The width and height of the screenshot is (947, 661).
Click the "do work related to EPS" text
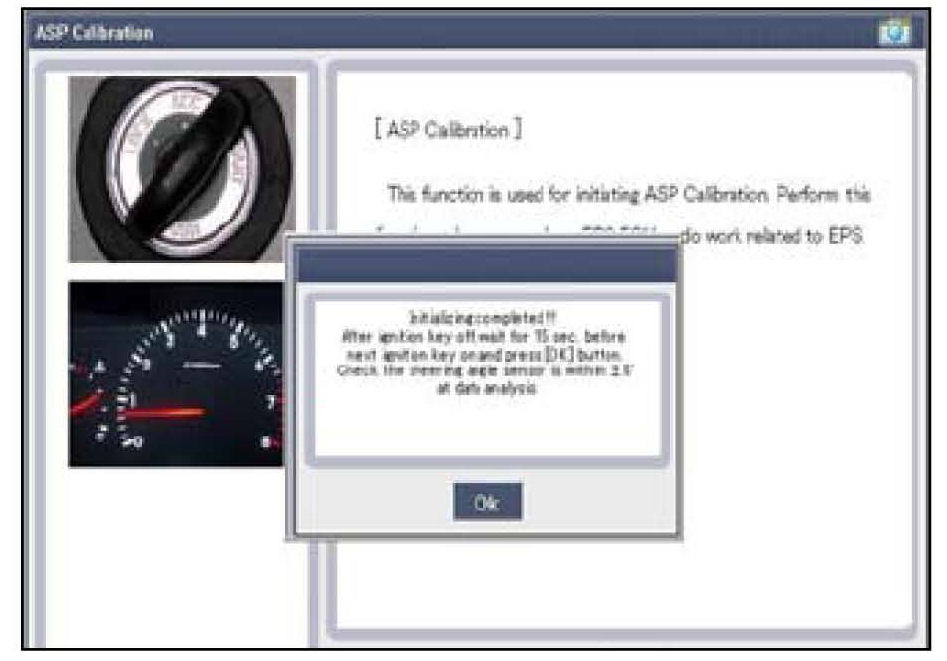point(780,239)
